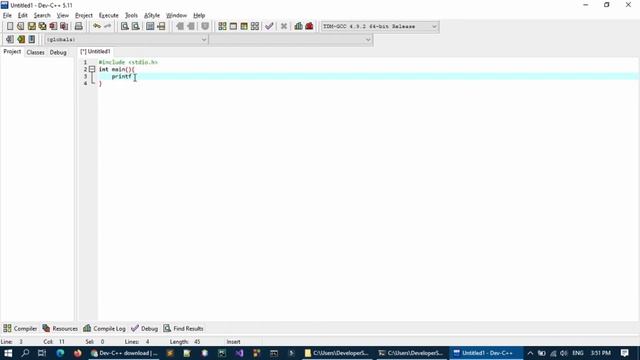The image size is (640, 360).
Task: Open the Help menu
Action: (199, 16)
